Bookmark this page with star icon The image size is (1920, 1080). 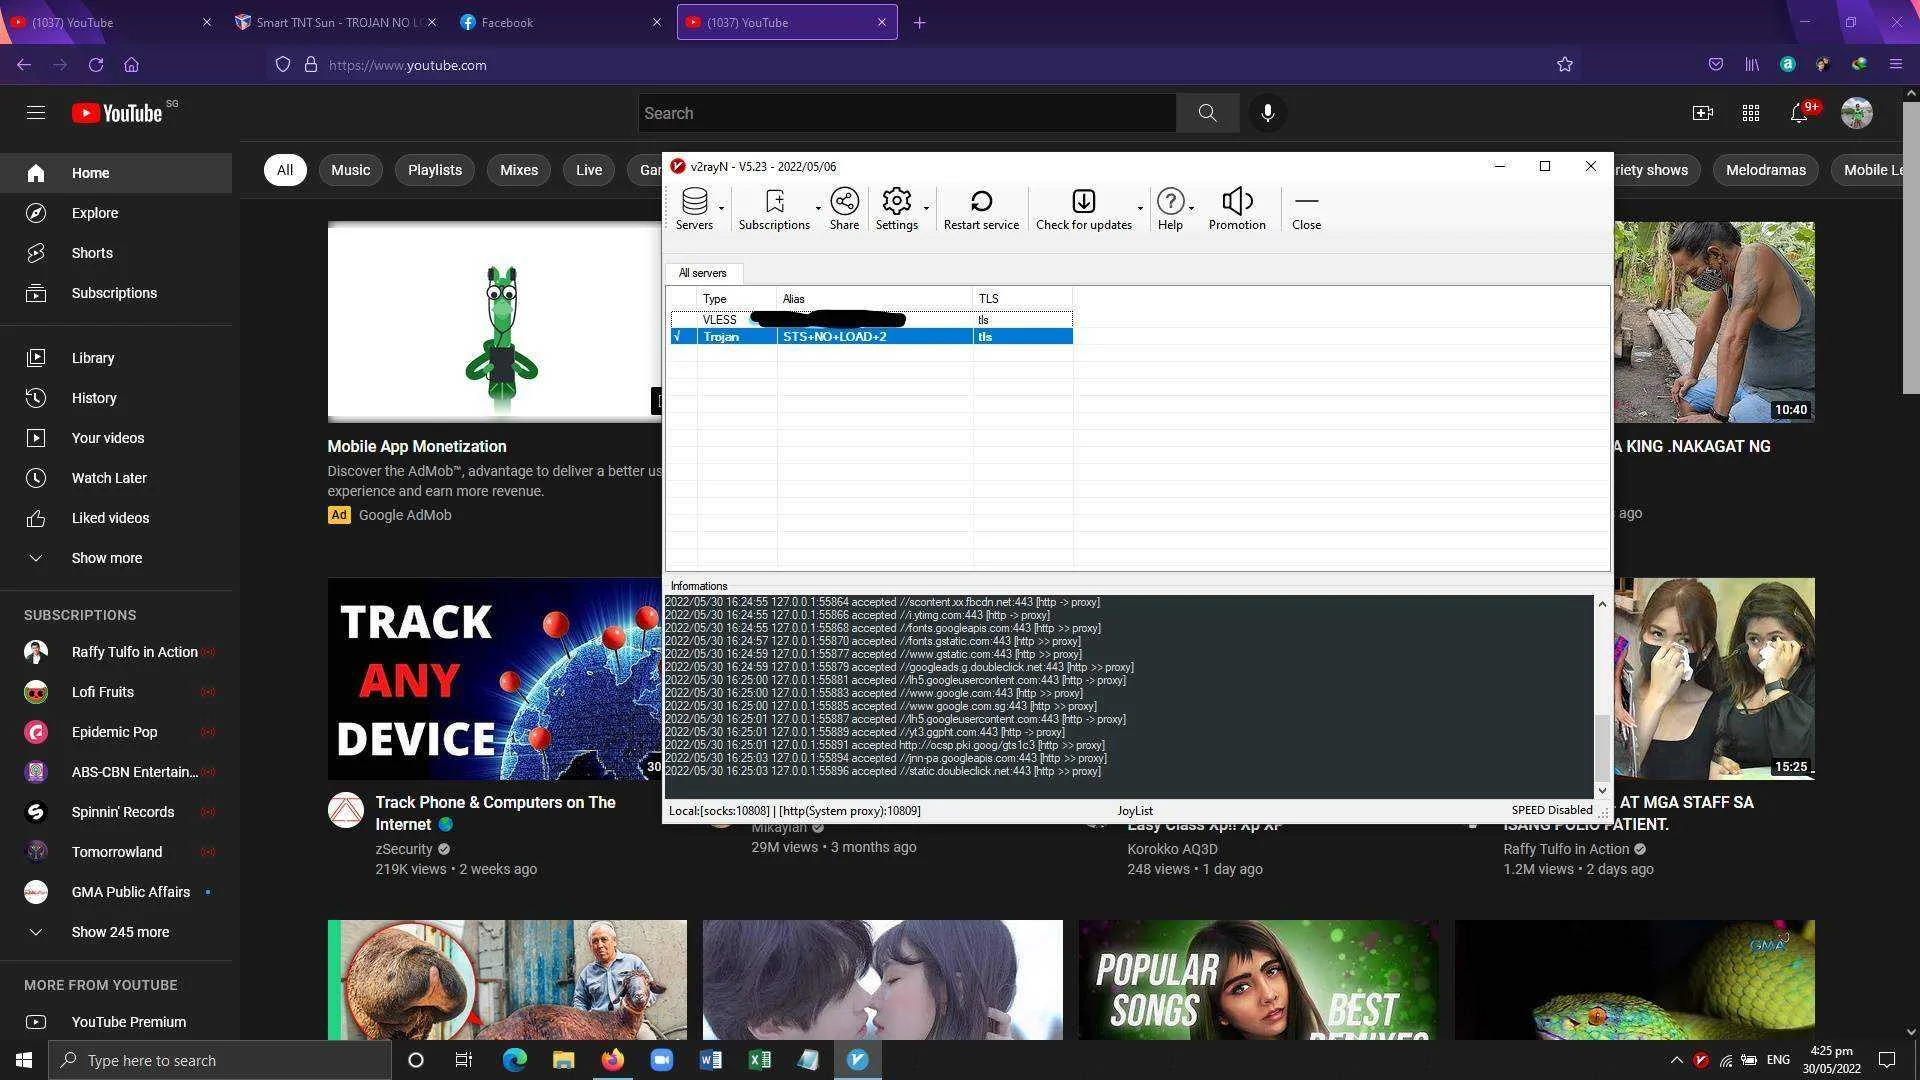point(1565,65)
